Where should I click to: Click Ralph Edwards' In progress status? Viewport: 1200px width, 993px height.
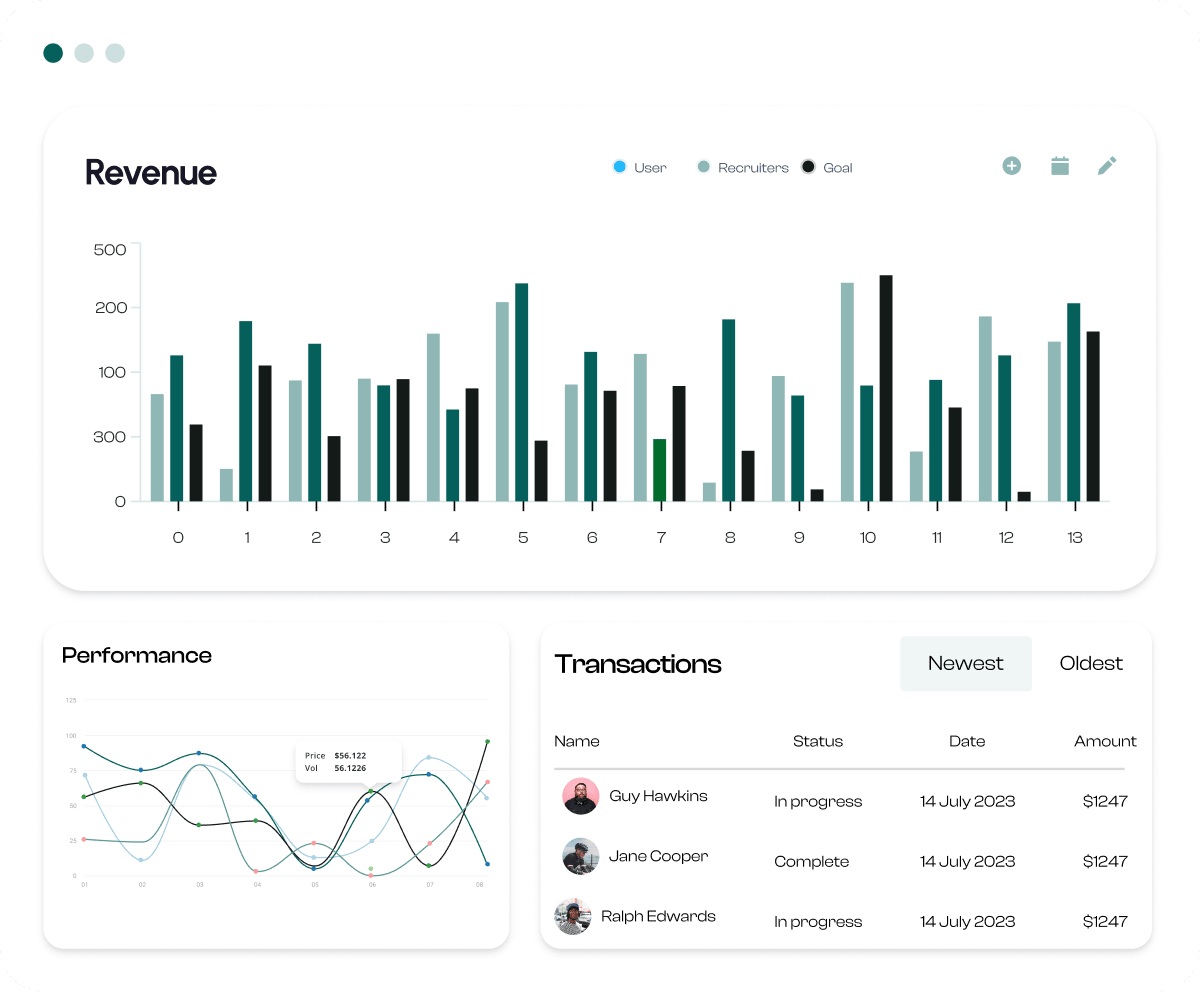[x=818, y=921]
